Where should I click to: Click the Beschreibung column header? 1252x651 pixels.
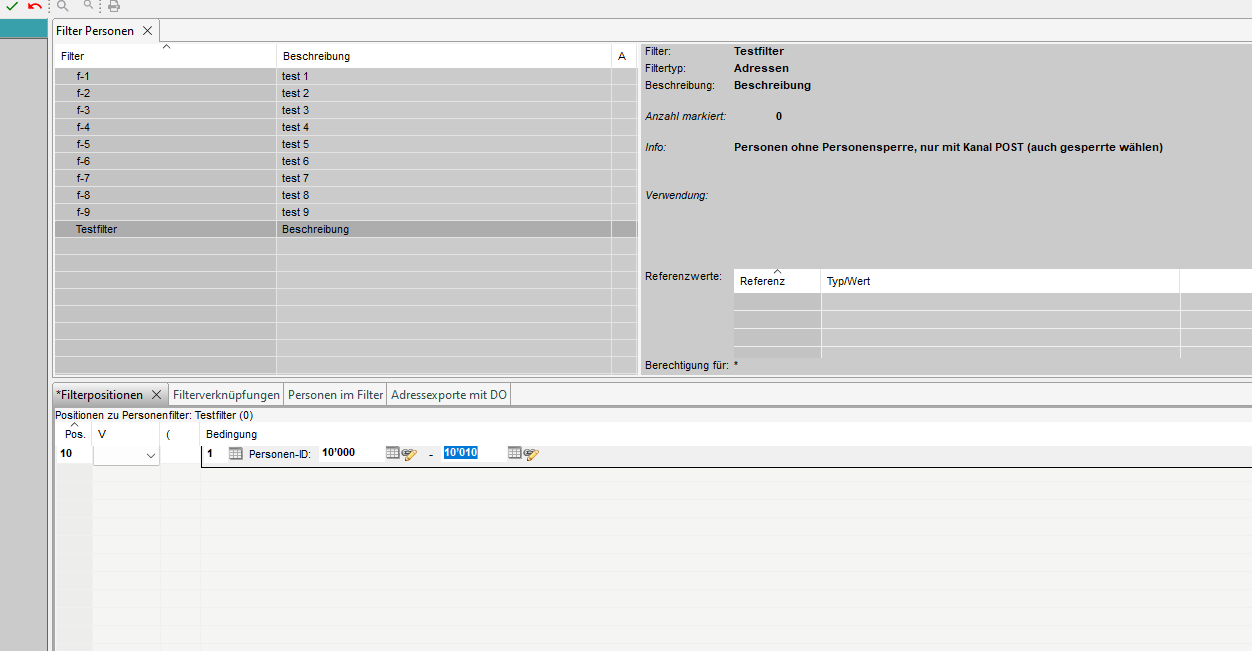coord(443,56)
